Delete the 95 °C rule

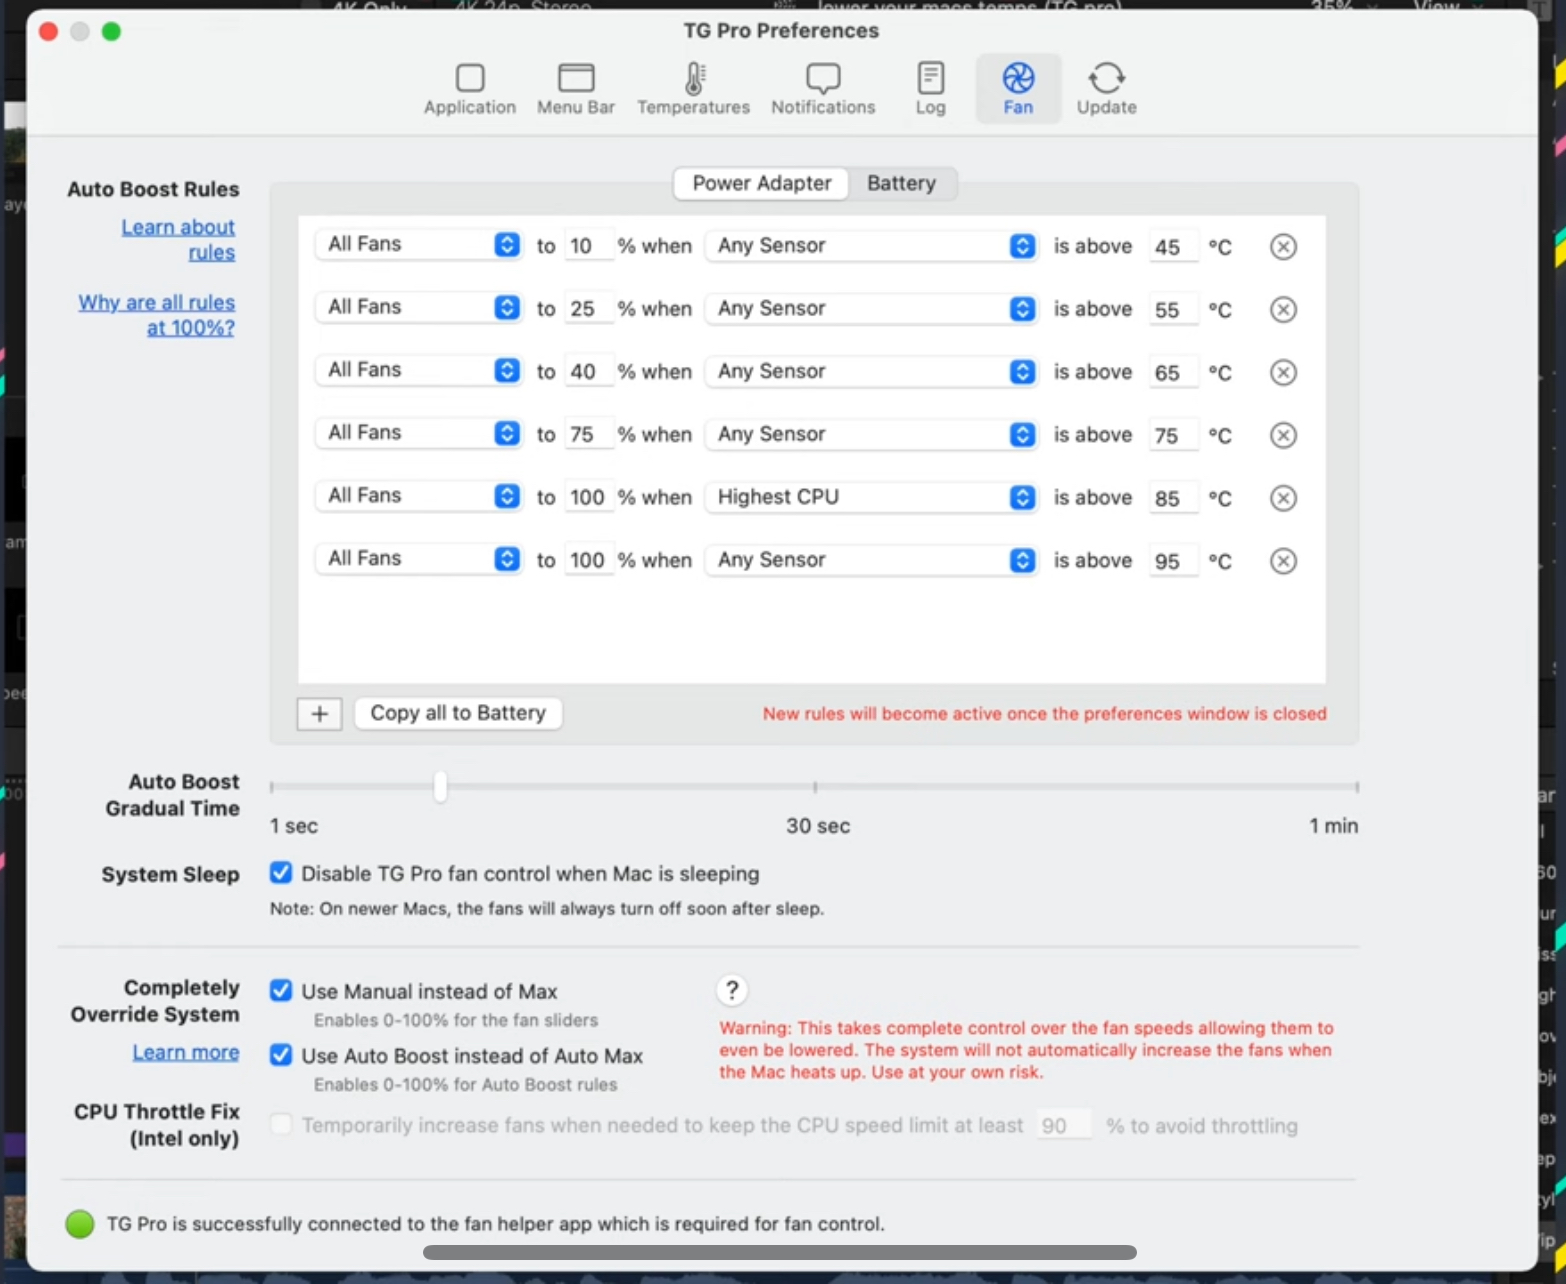pyautogui.click(x=1283, y=561)
